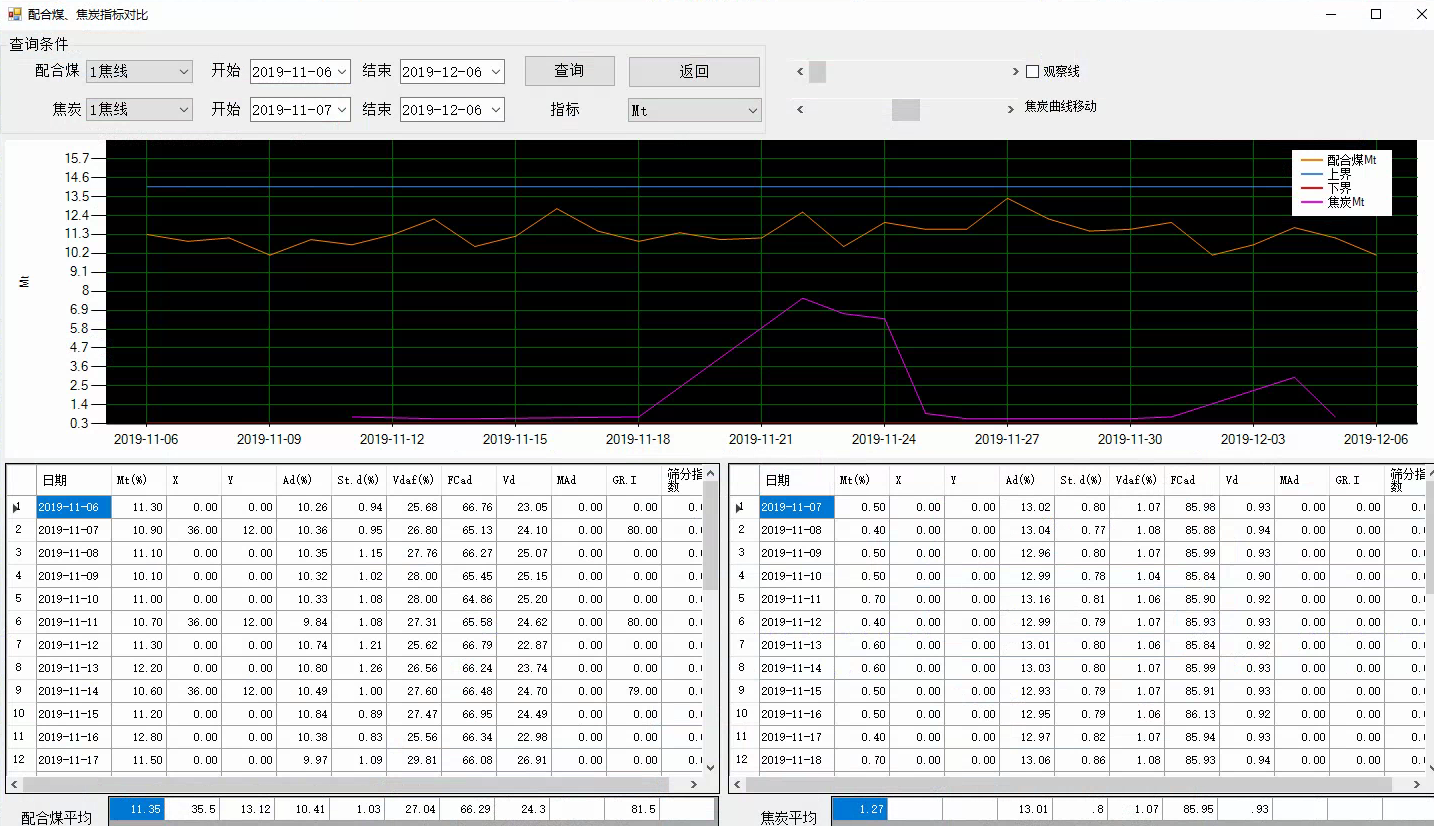Click the 查询 button
The height and width of the screenshot is (826, 1434).
(569, 71)
